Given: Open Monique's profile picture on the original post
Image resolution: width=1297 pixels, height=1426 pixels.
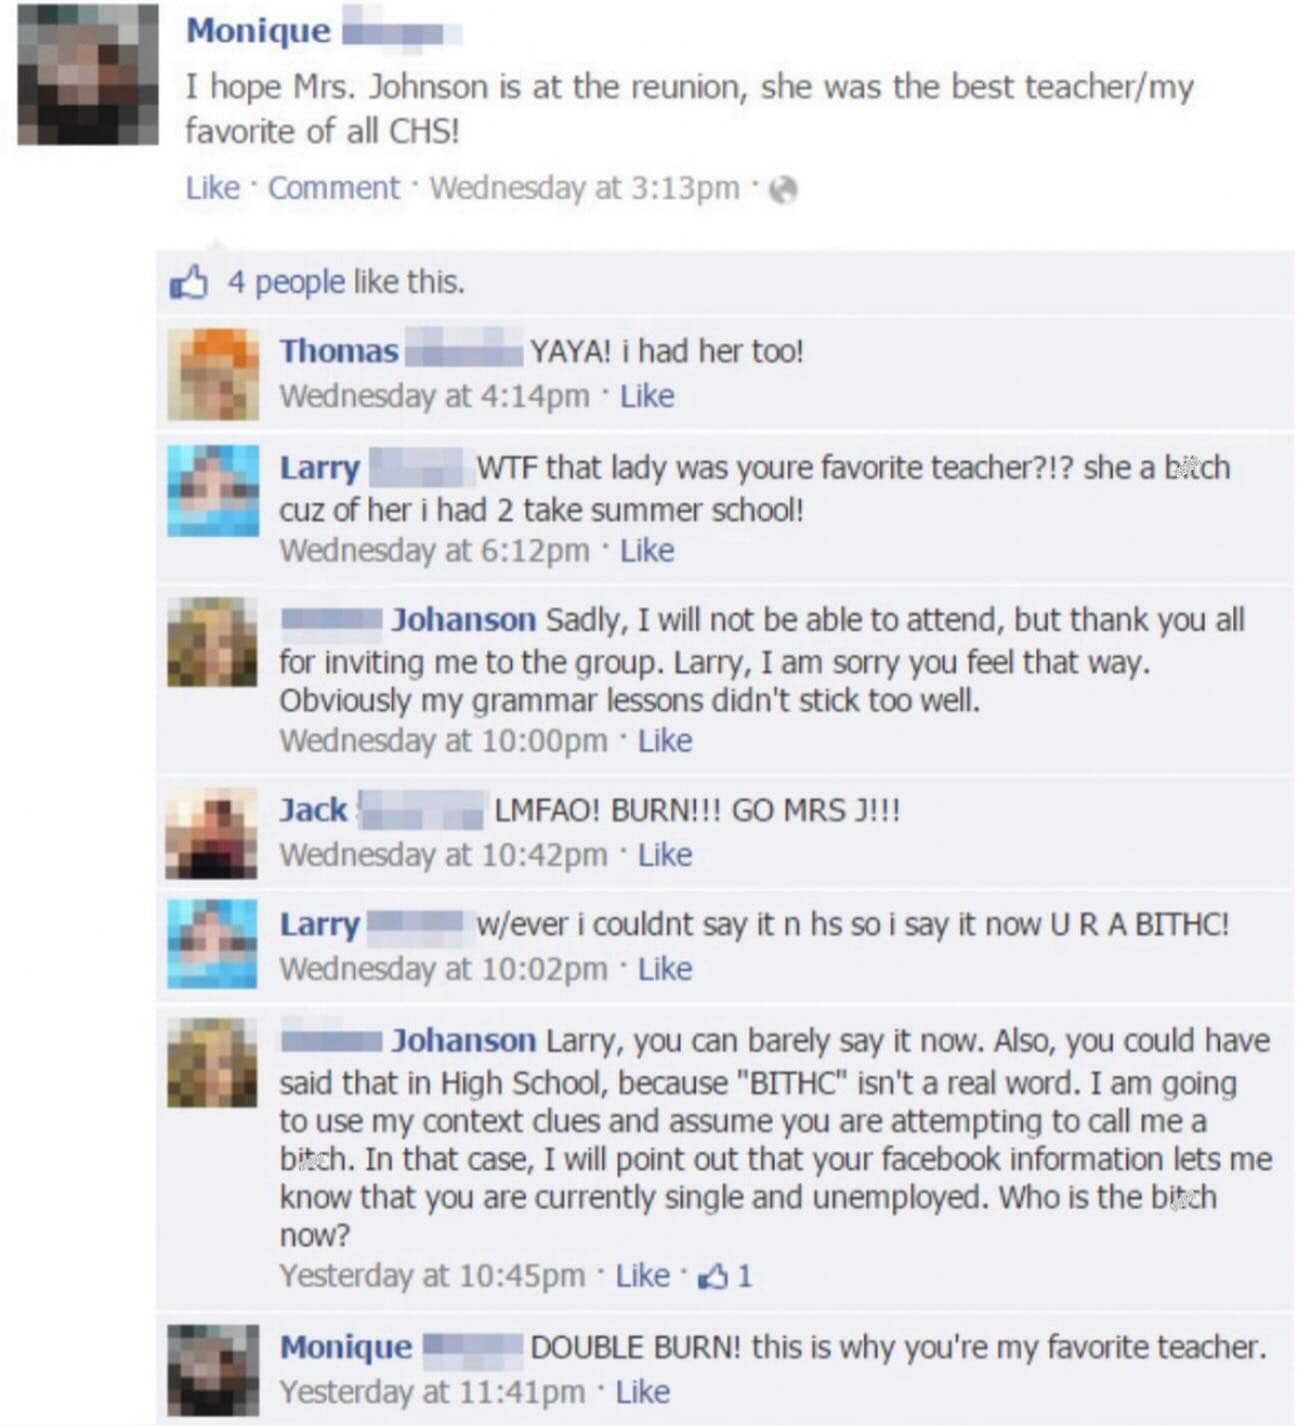Looking at the screenshot, I should click(x=88, y=75).
